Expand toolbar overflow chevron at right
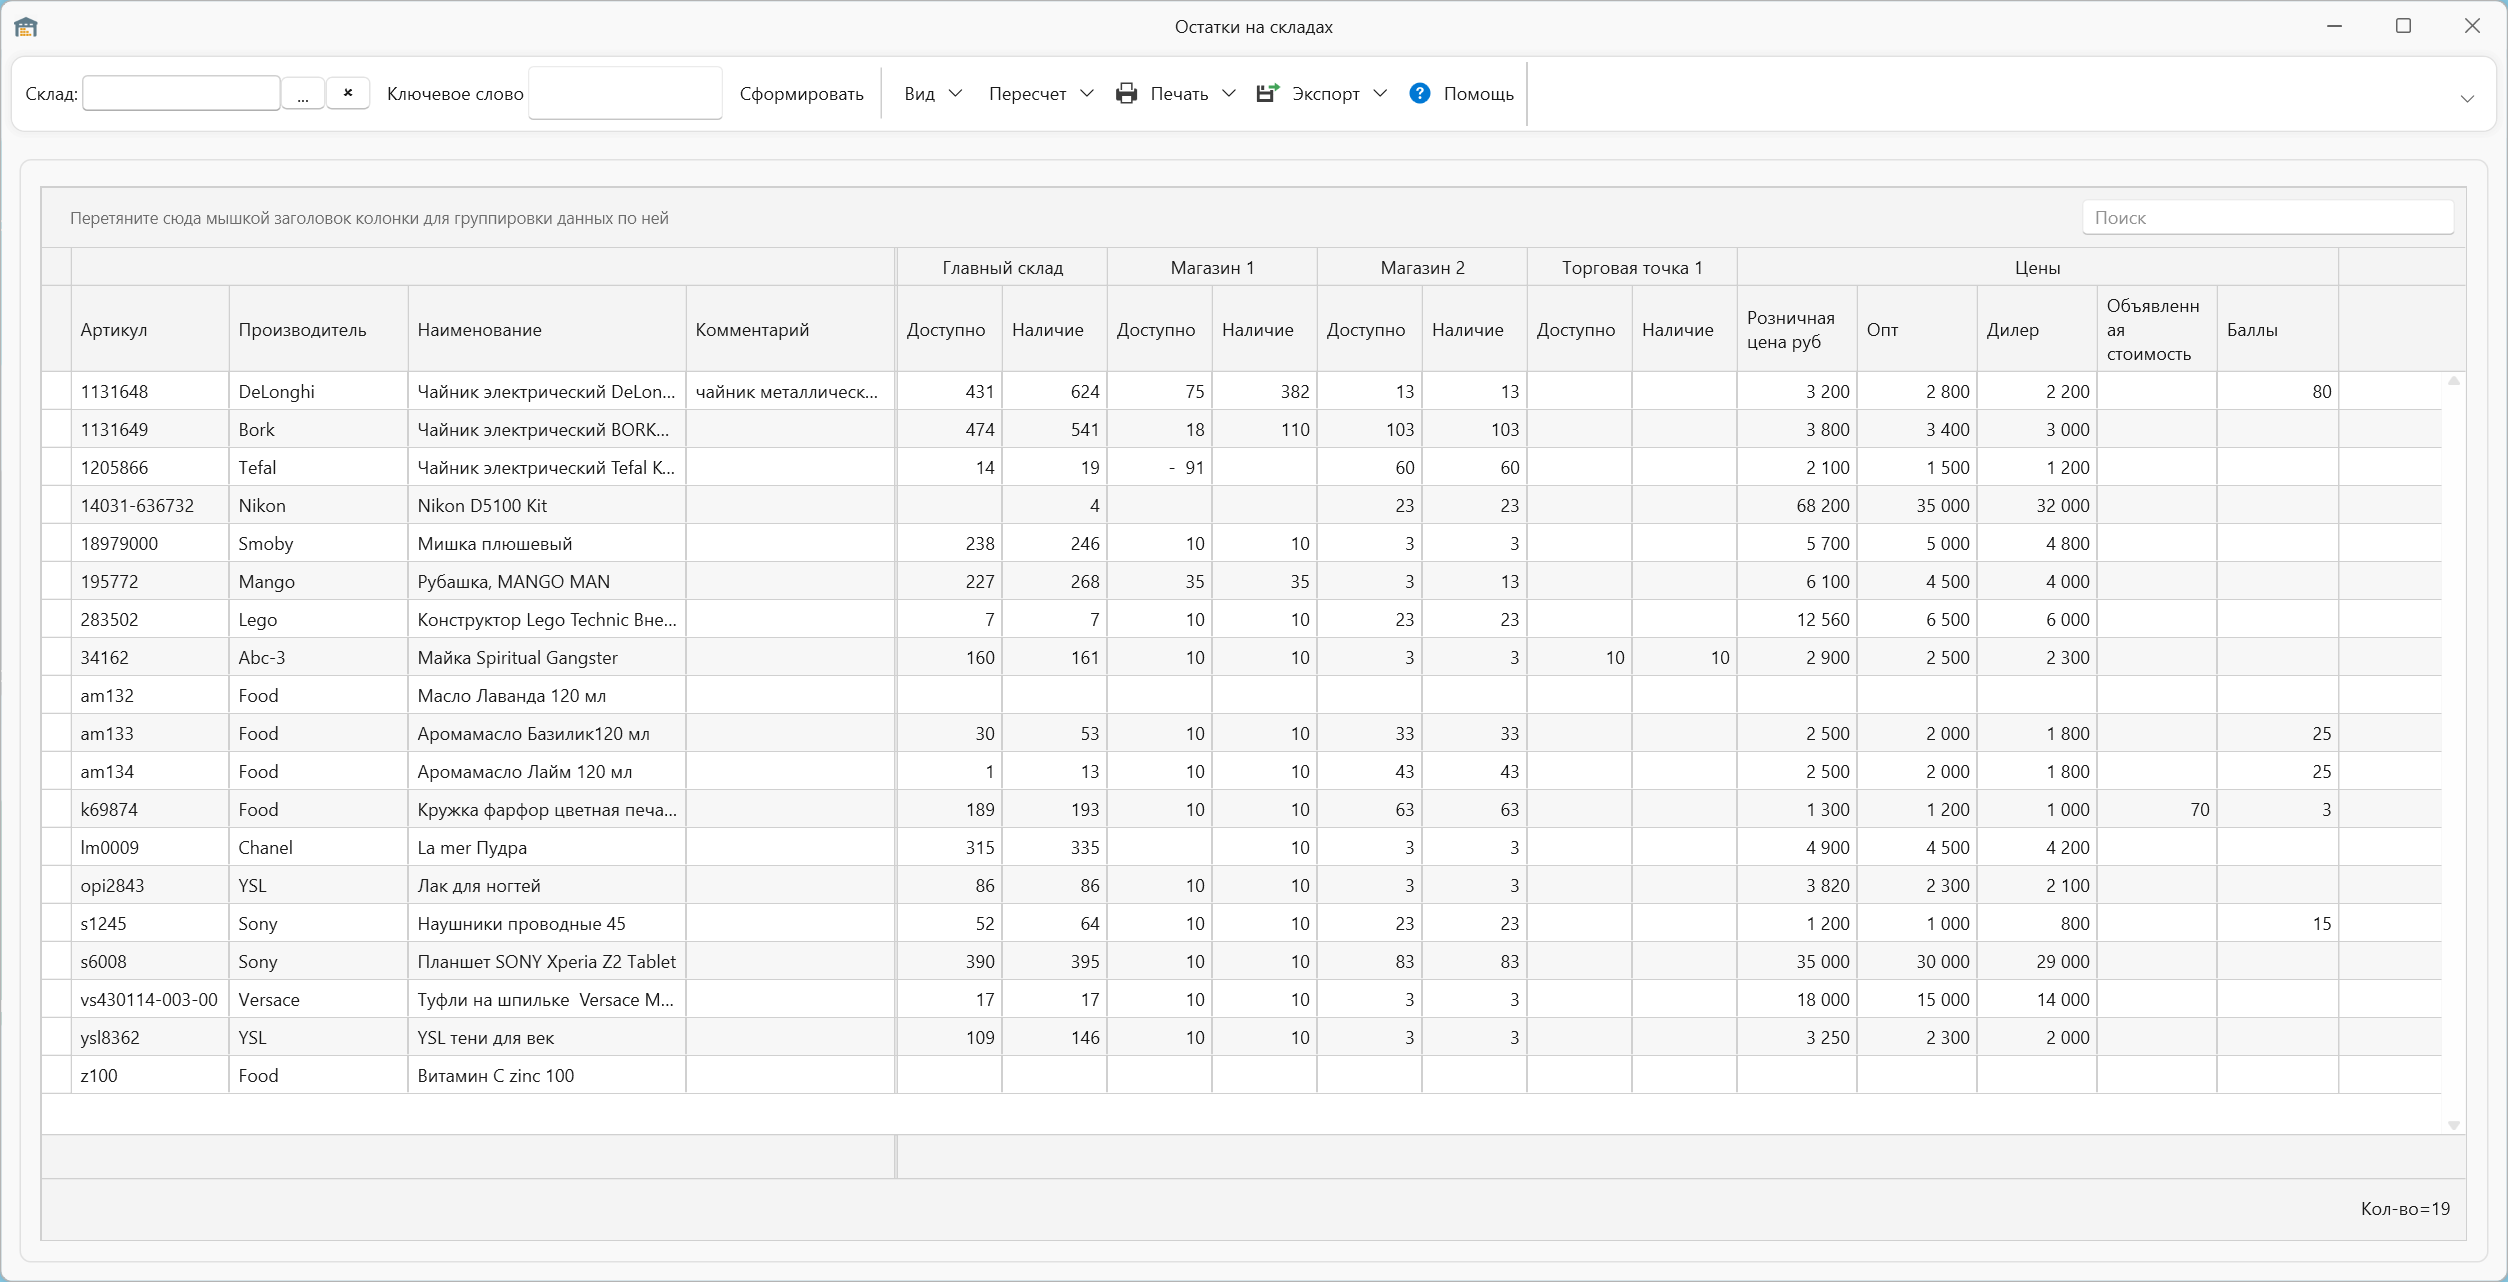 tap(2466, 98)
